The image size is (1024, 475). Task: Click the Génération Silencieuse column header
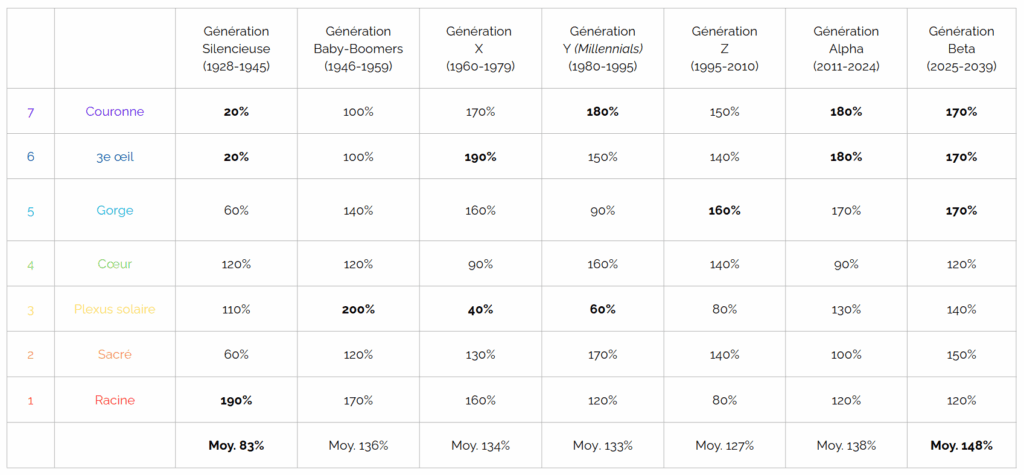click(x=236, y=49)
